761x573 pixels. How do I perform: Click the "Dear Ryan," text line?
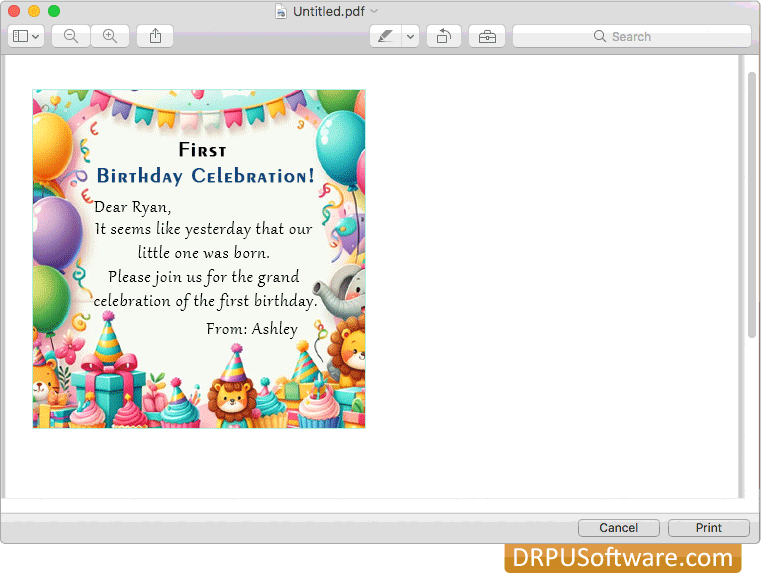coord(132,207)
